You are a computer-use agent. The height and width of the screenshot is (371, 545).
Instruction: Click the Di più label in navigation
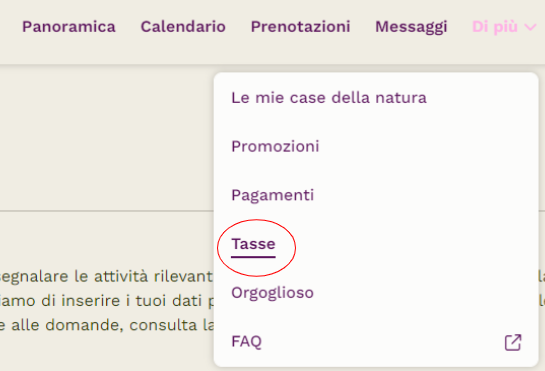tap(495, 27)
